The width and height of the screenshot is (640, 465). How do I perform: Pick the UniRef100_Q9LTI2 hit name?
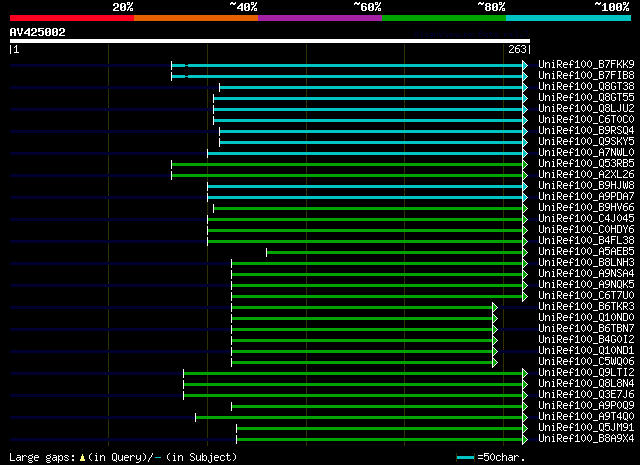point(586,373)
